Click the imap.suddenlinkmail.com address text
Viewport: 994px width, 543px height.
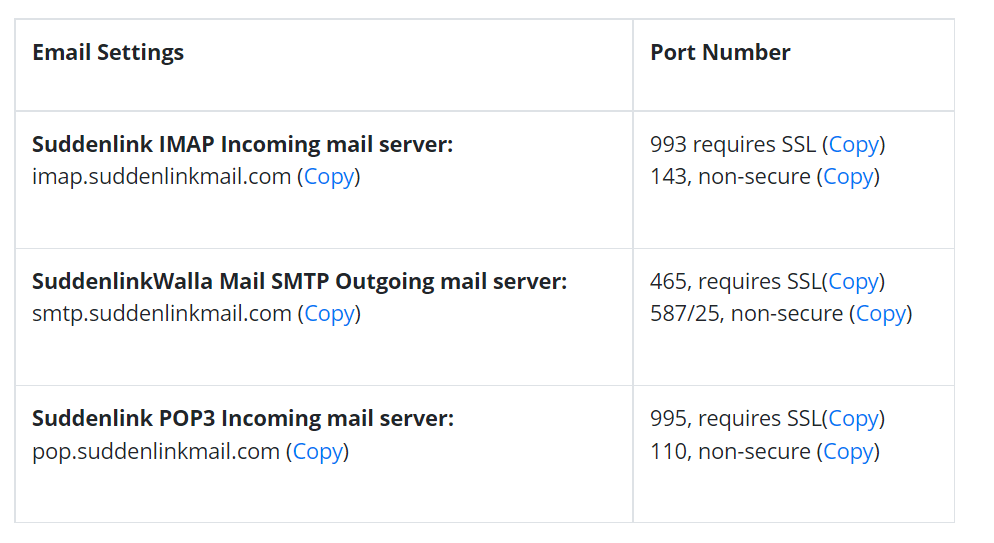[x=162, y=177]
